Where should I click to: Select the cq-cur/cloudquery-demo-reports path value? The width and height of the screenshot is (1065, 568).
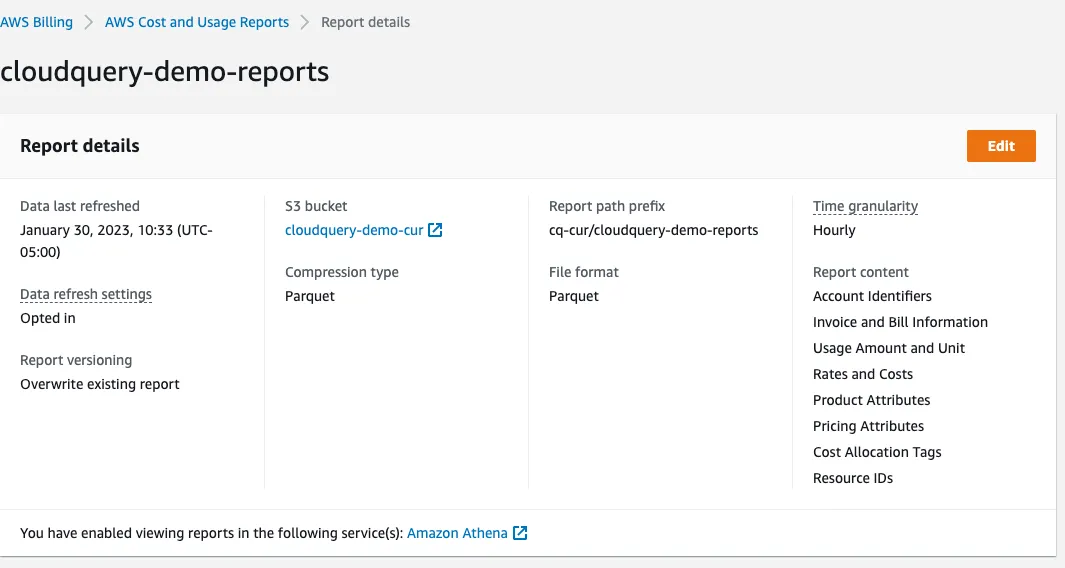point(653,230)
